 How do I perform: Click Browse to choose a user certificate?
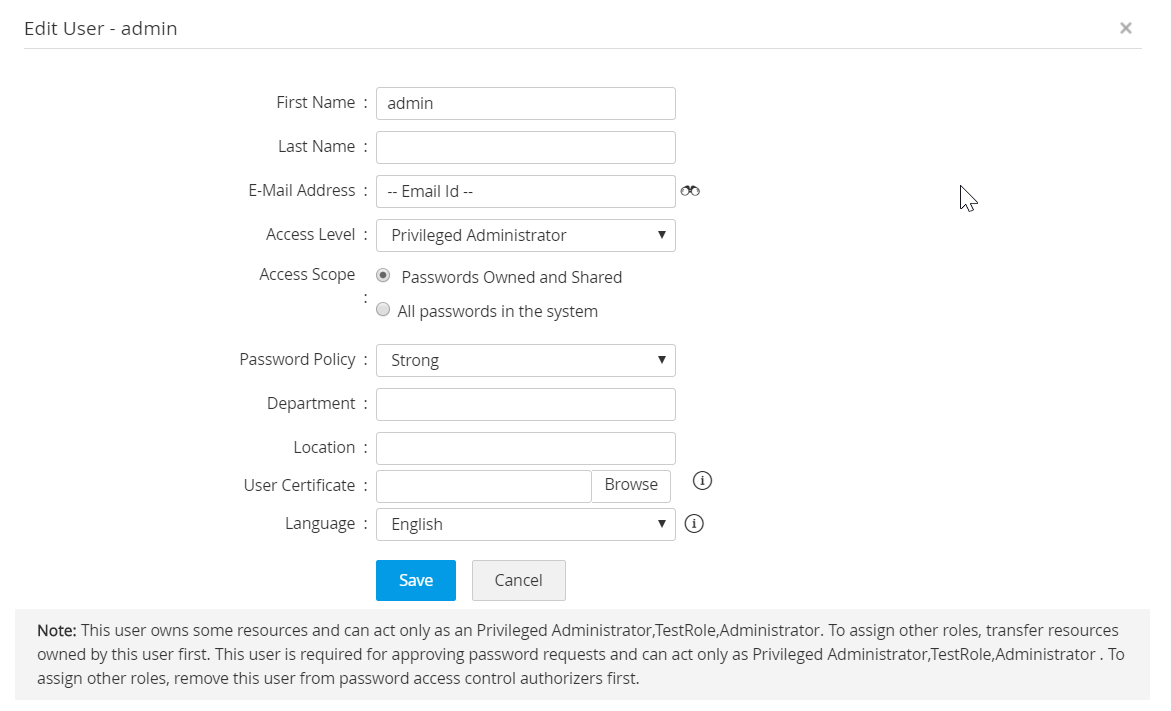tap(631, 485)
